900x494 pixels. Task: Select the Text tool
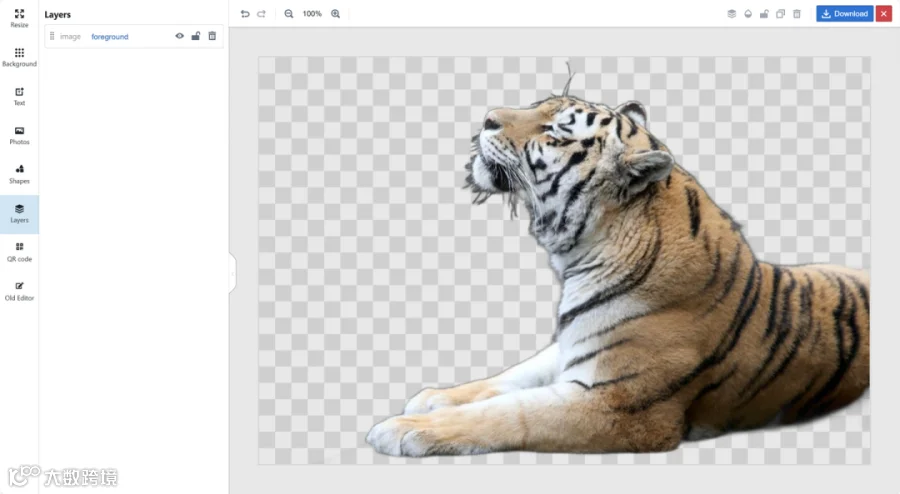point(19,96)
